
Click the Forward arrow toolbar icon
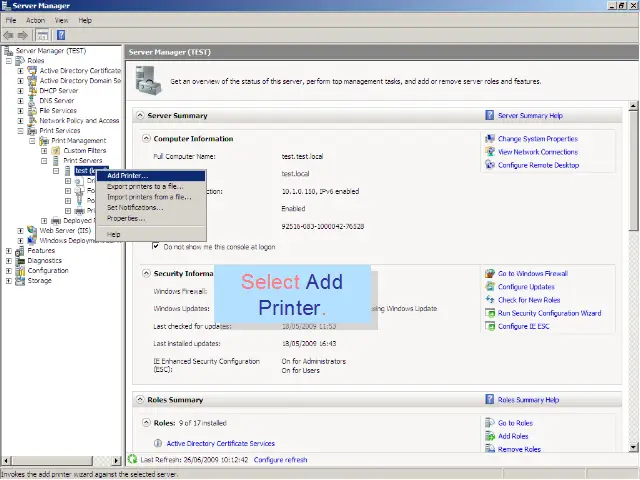click(x=22, y=36)
